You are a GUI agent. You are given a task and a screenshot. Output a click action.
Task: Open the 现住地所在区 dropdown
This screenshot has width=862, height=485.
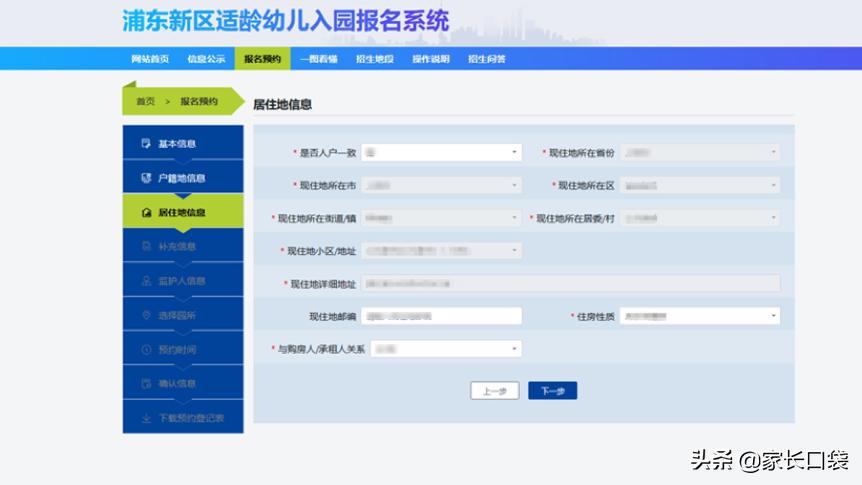(x=700, y=185)
